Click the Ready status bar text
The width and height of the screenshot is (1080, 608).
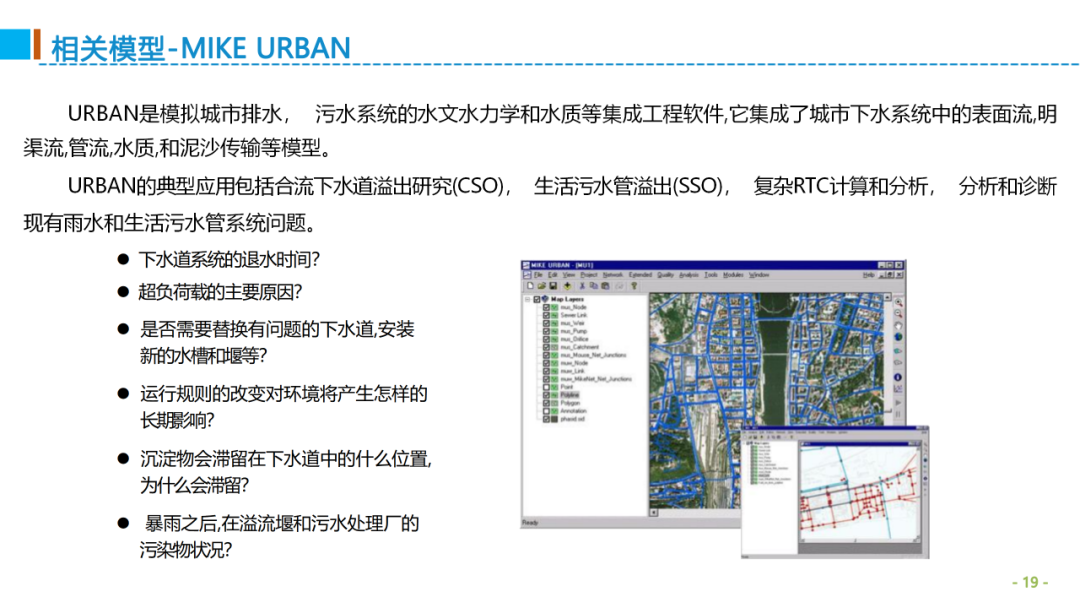point(530,523)
